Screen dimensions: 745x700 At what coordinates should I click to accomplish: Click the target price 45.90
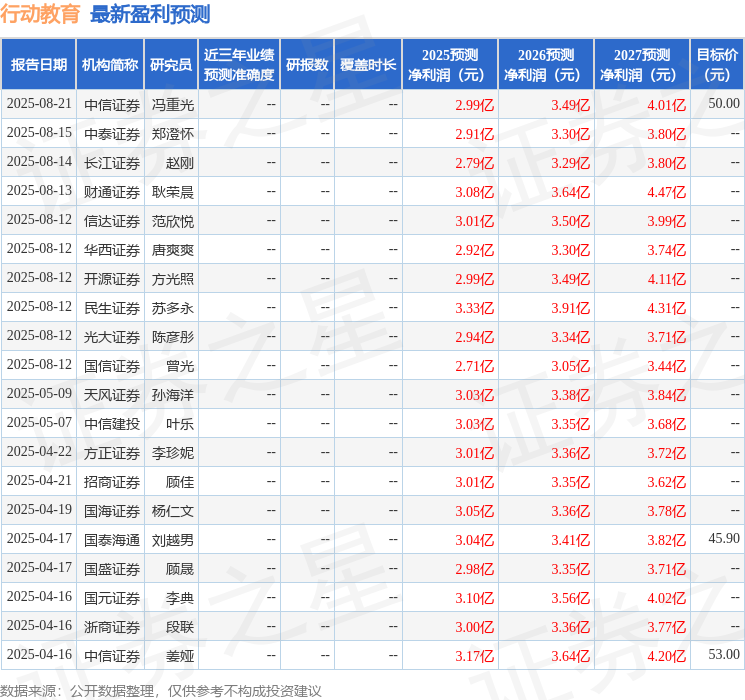(x=724, y=538)
